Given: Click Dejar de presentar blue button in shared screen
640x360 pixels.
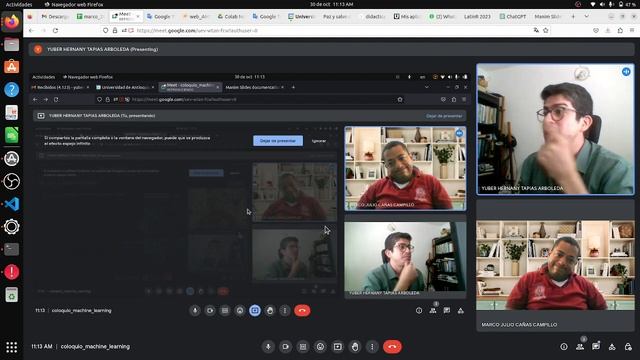Looking at the screenshot, I should [278, 141].
